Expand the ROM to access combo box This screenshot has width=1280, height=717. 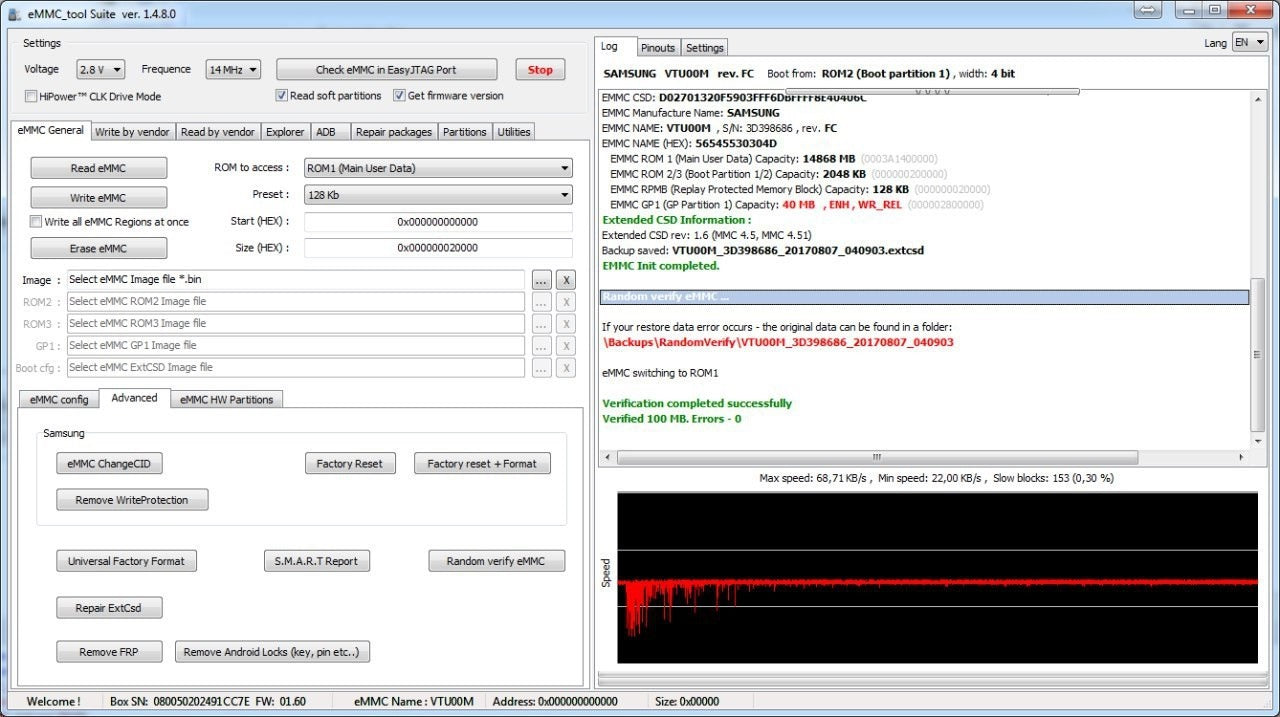438,168
